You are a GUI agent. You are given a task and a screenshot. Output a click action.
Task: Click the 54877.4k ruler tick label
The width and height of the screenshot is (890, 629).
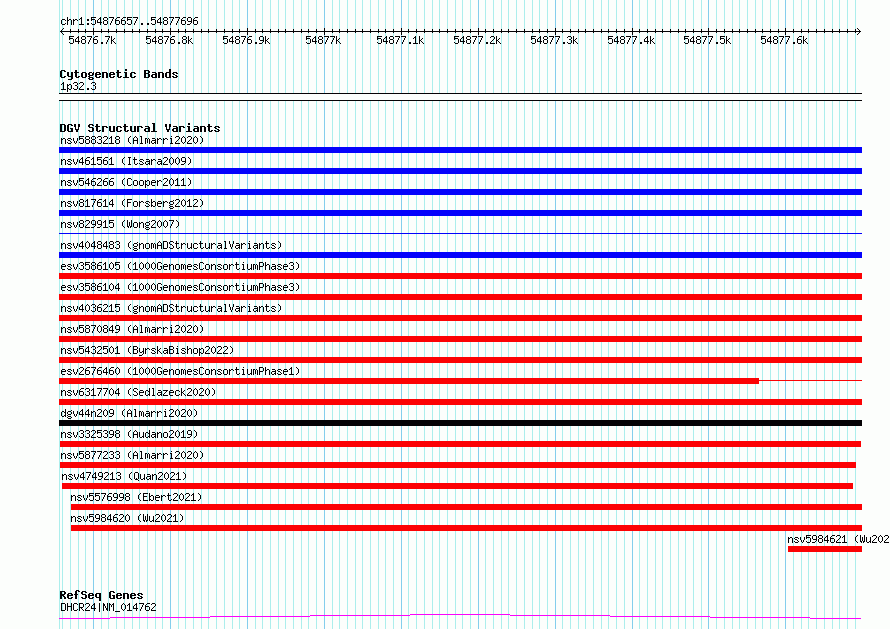pyautogui.click(x=631, y=40)
